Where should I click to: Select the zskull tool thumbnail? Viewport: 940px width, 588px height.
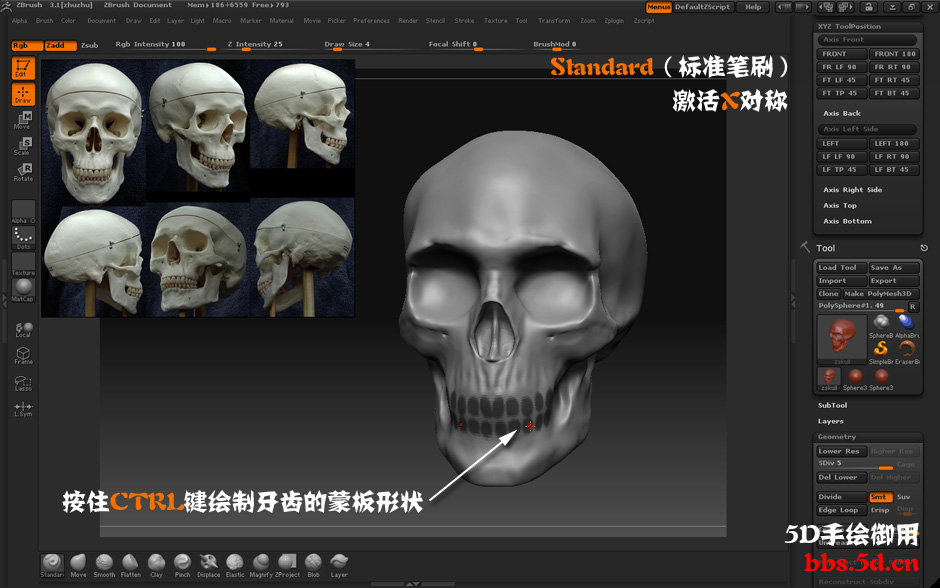pyautogui.click(x=842, y=339)
